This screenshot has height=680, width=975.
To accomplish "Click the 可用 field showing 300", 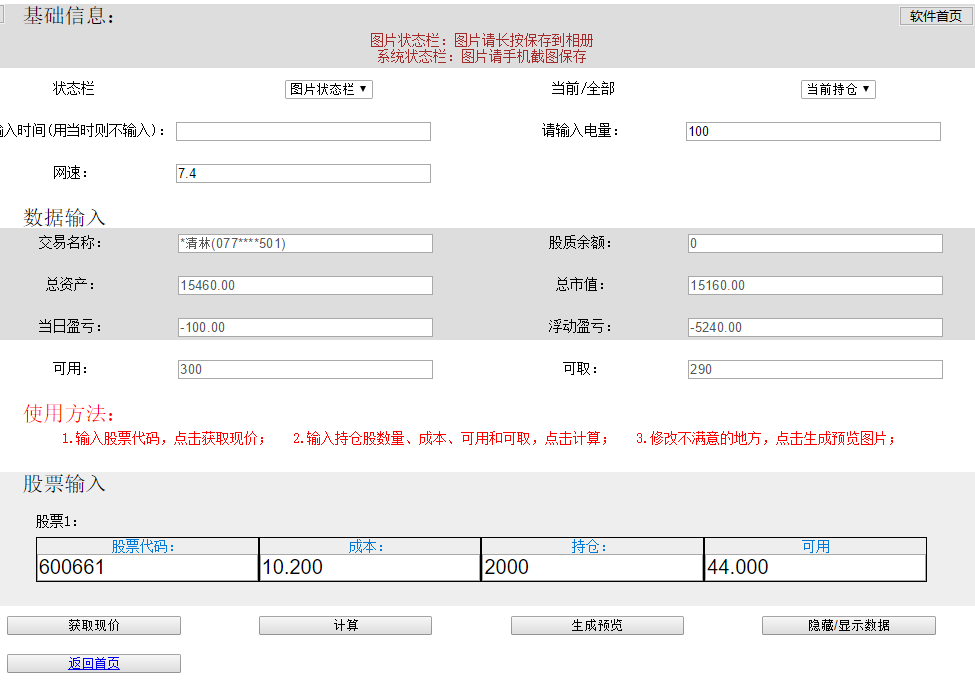I will point(305,369).
